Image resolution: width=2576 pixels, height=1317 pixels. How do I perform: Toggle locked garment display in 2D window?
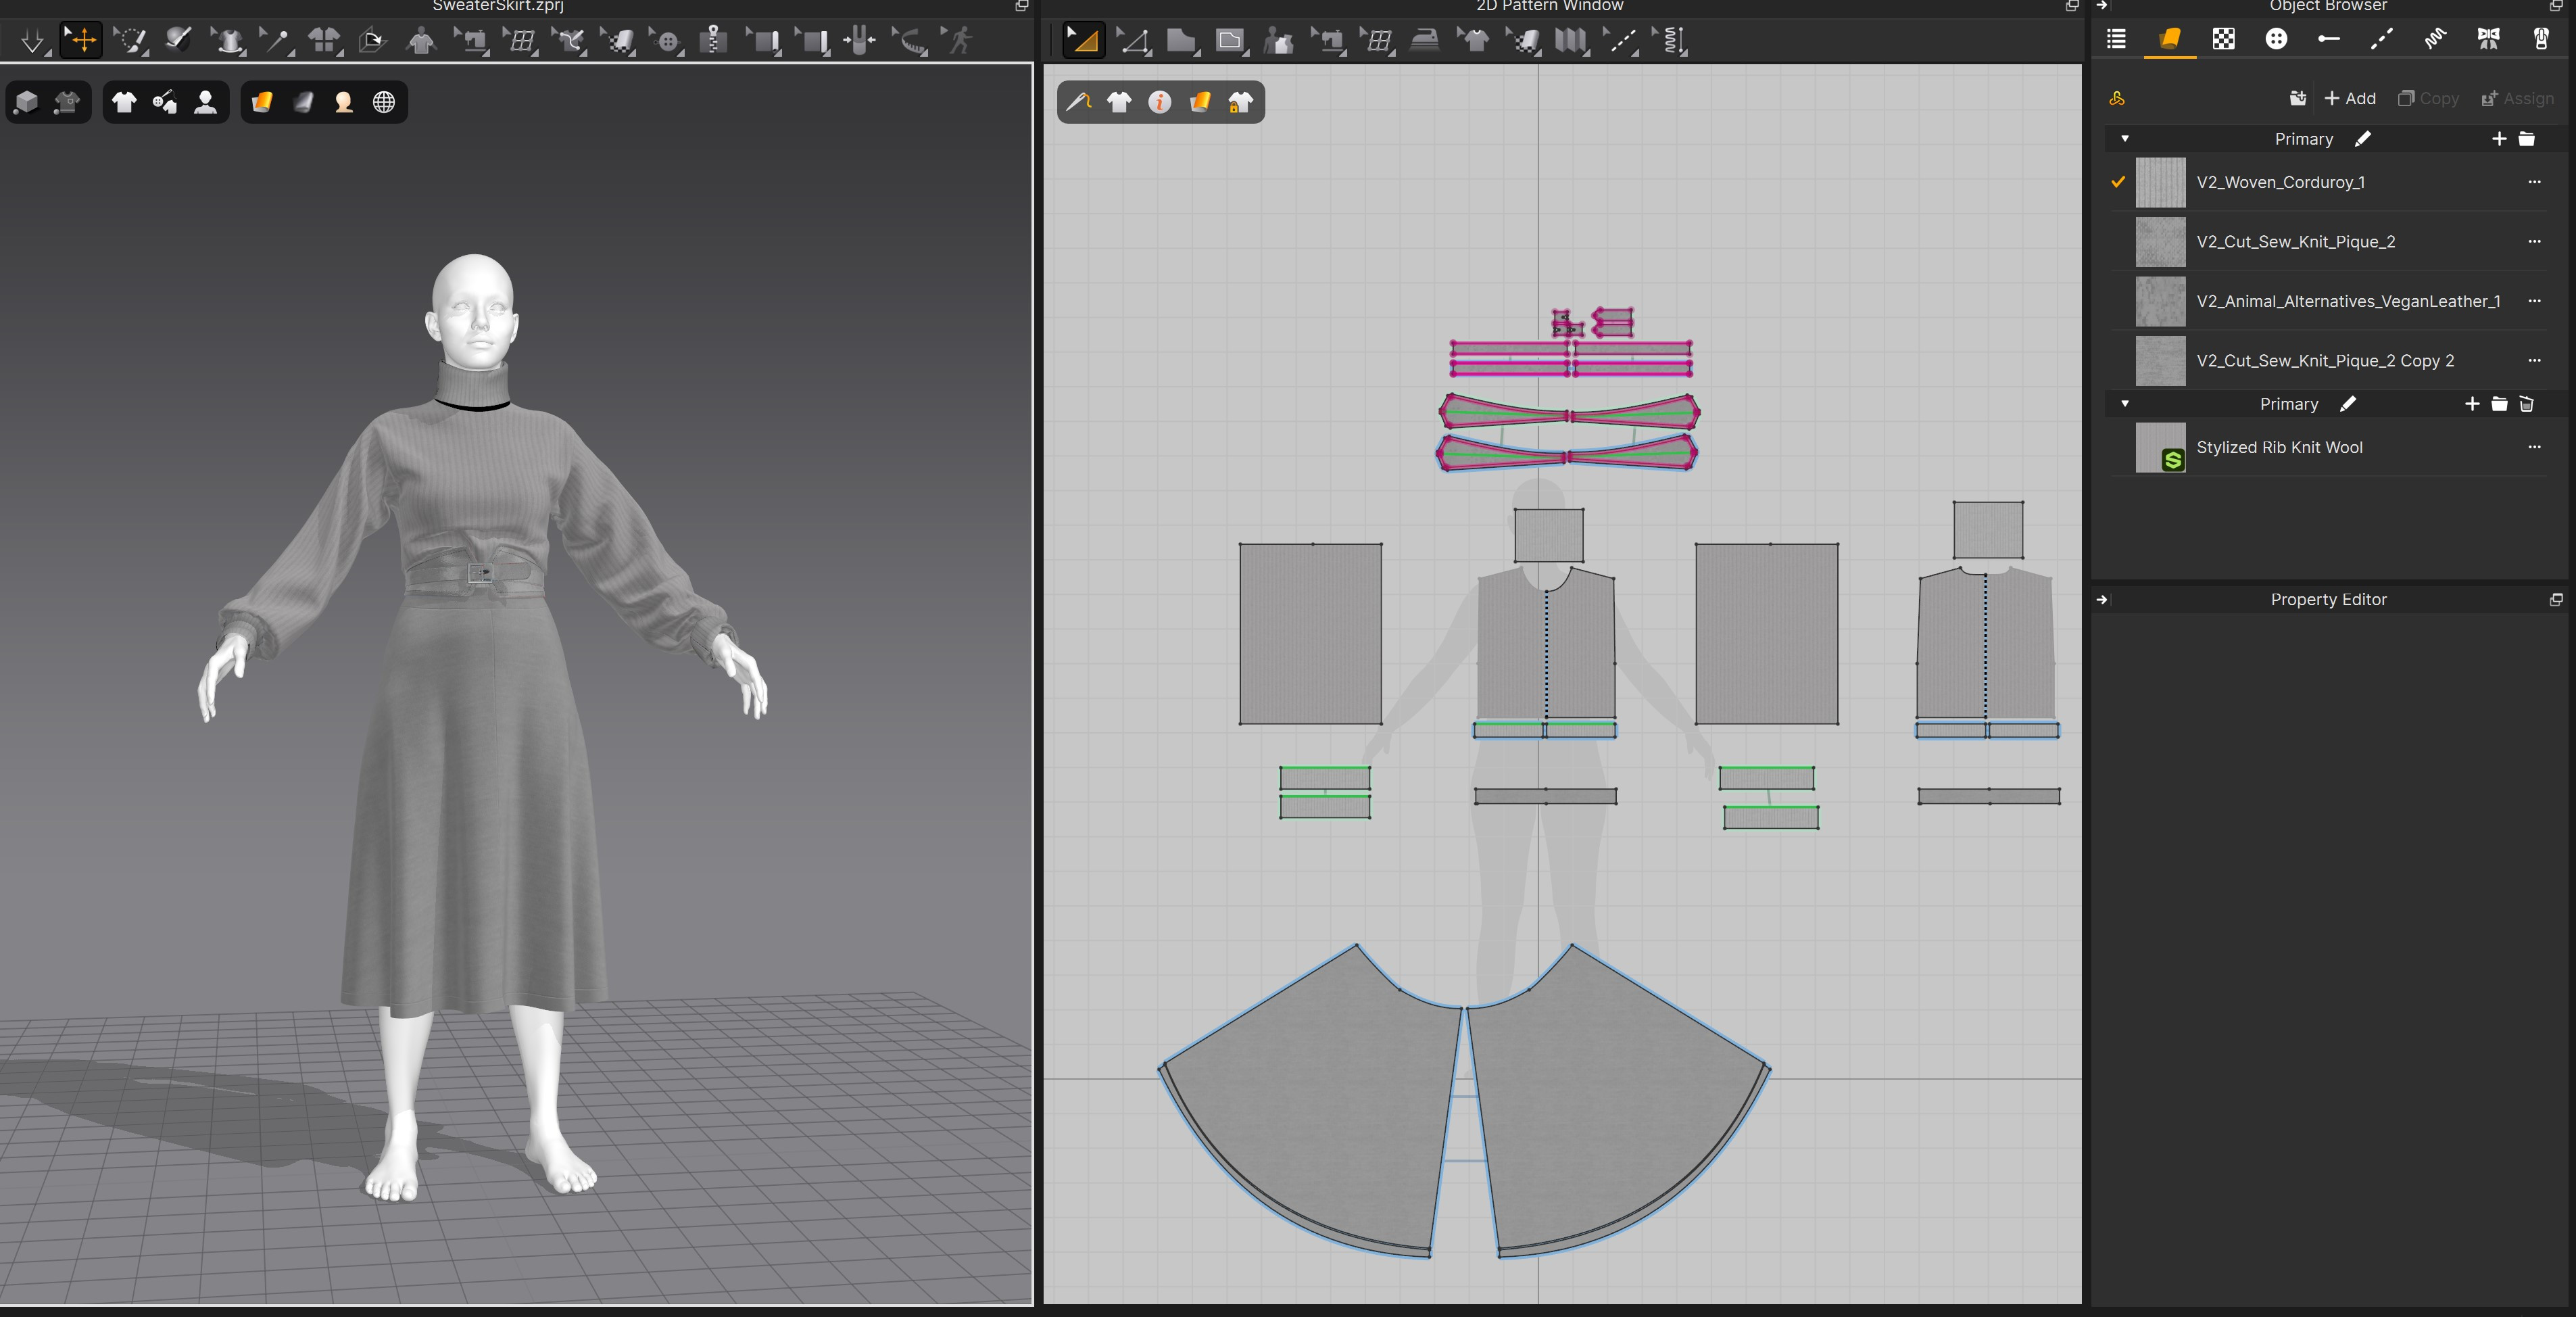[1240, 102]
